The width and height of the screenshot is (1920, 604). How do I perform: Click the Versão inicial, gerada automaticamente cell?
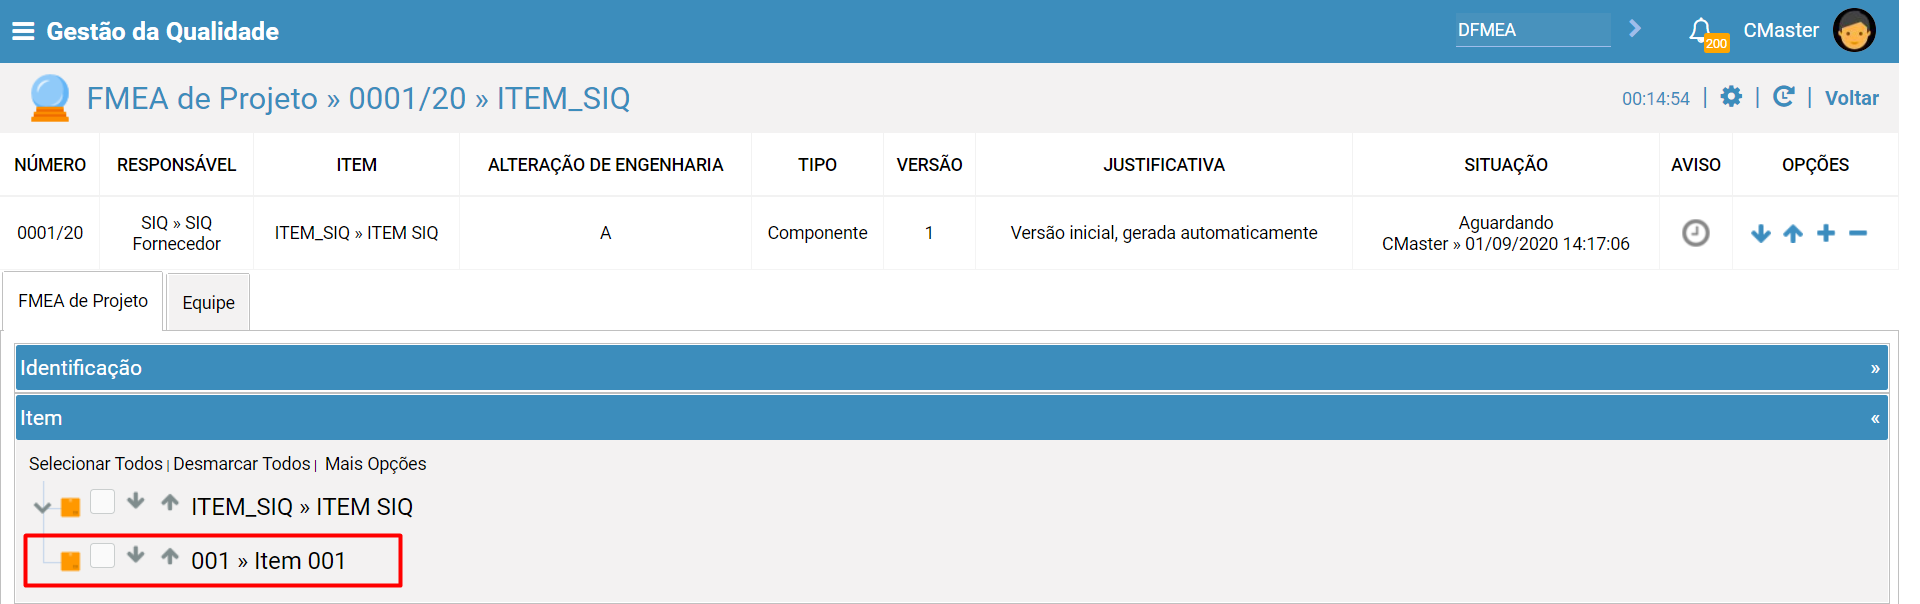point(1163,233)
